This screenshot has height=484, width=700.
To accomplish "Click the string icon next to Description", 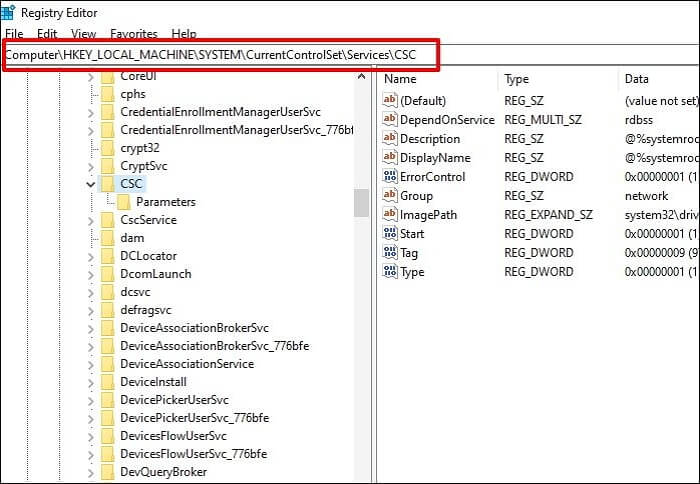I will (390, 138).
